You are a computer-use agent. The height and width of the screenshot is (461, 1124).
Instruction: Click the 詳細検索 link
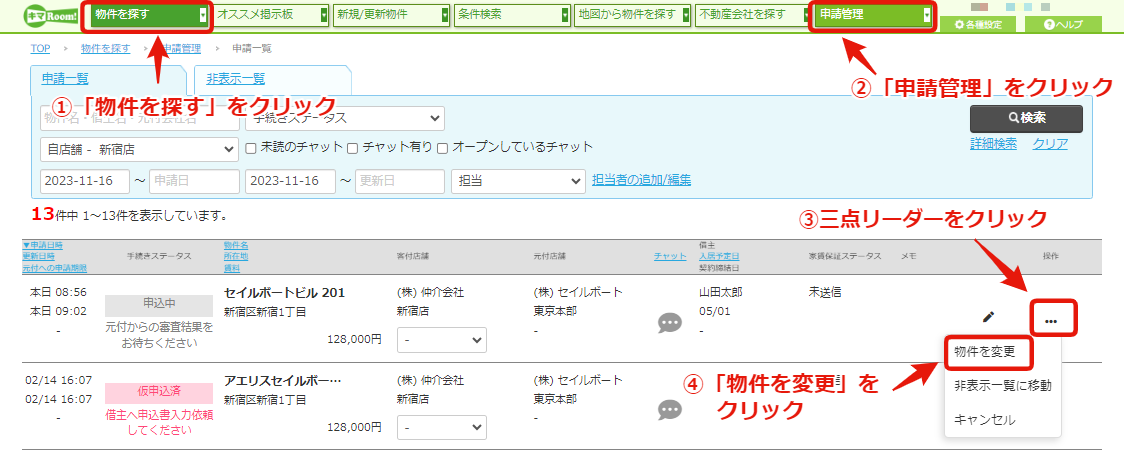(x=993, y=143)
